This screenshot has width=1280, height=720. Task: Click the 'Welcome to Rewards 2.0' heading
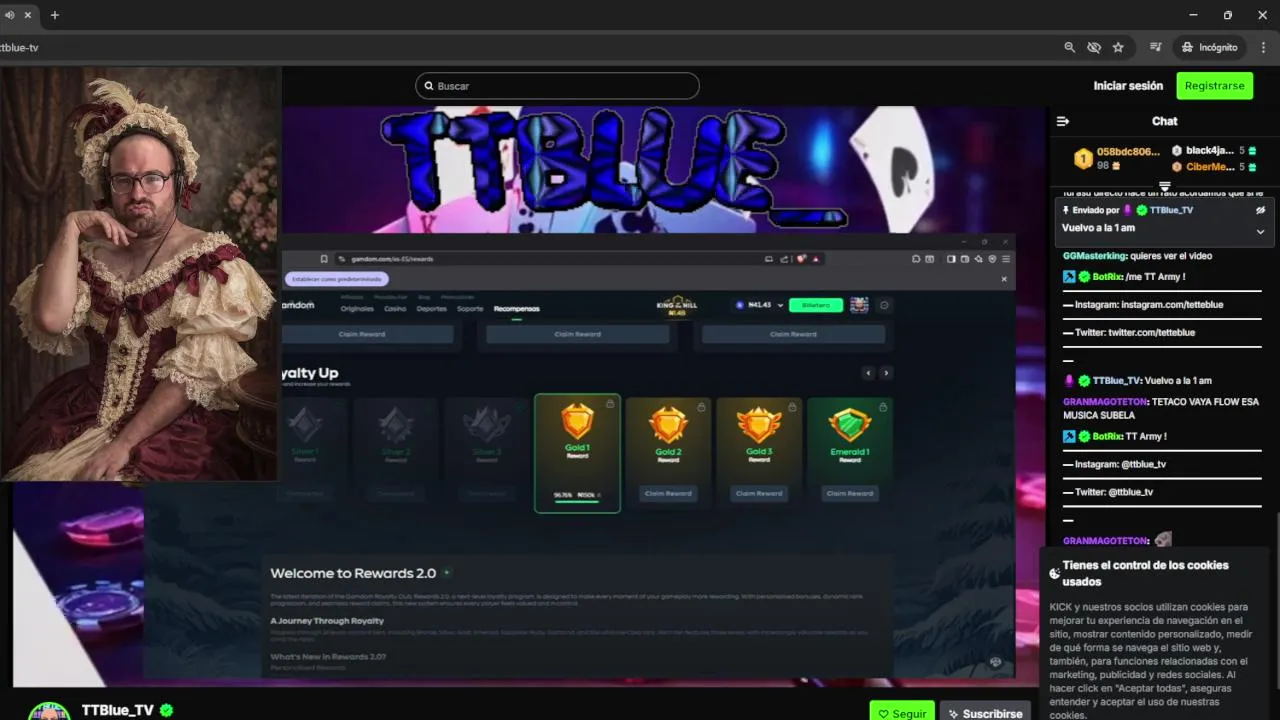(353, 573)
